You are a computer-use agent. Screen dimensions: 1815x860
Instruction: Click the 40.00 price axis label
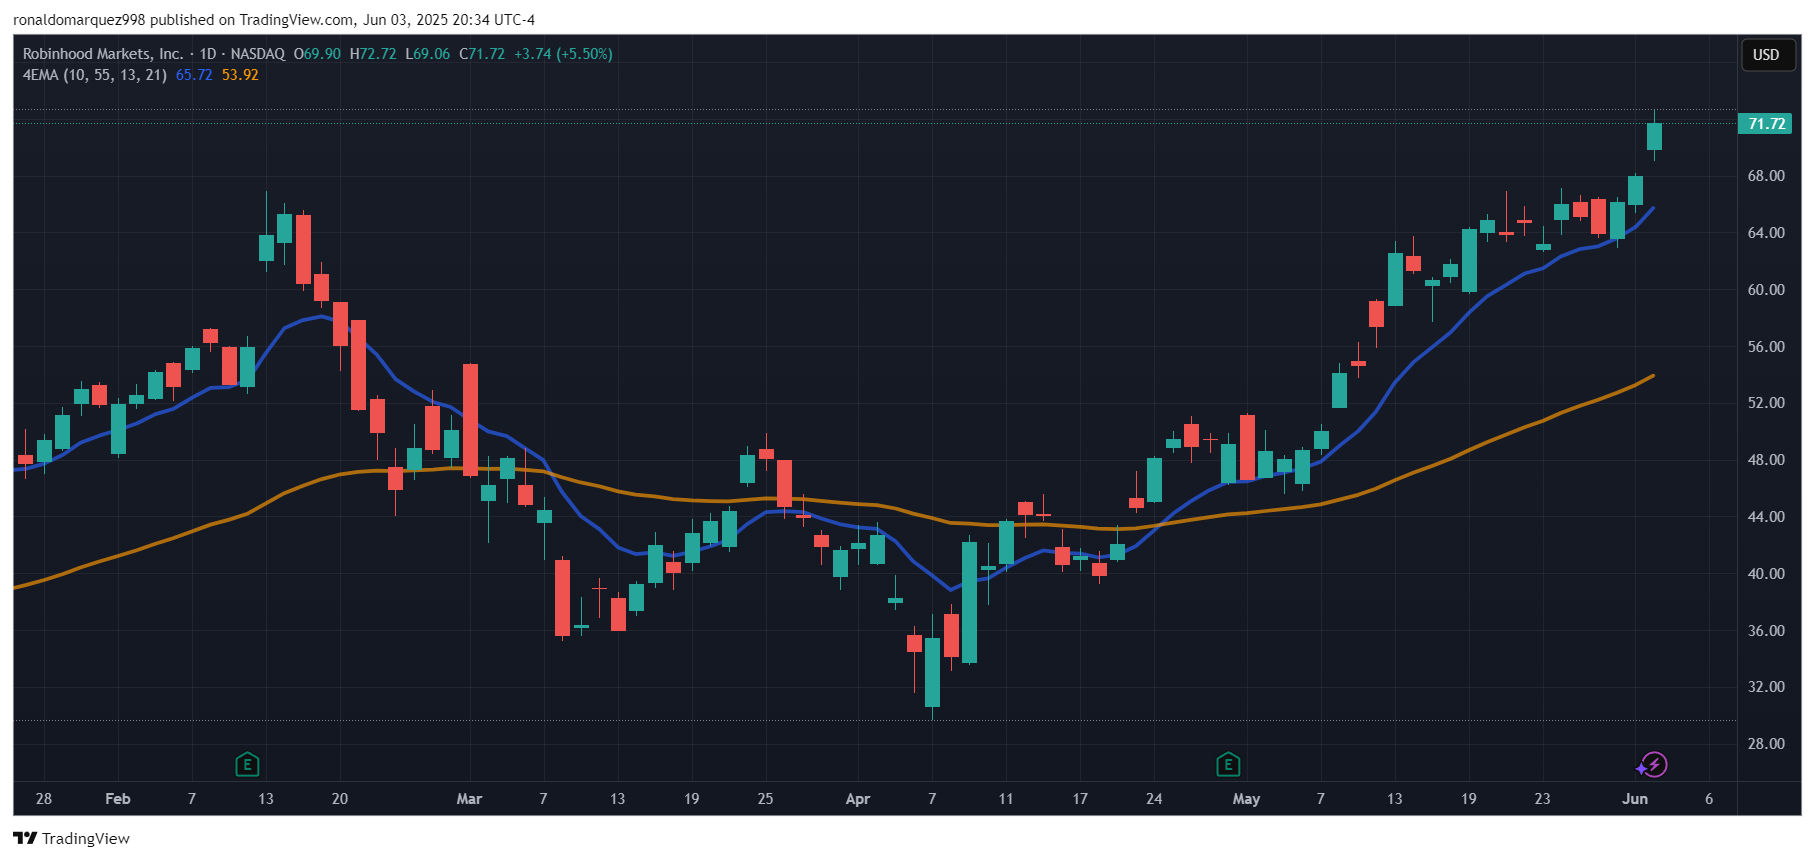[1766, 574]
